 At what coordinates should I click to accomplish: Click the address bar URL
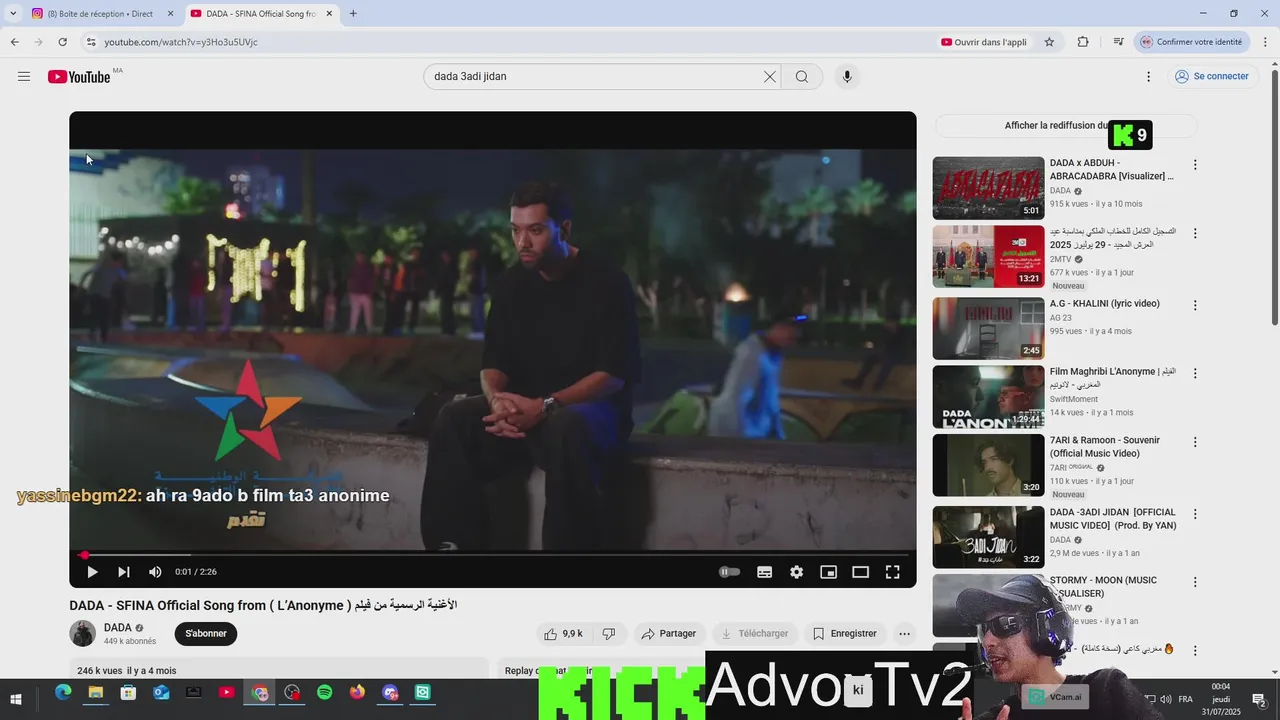click(181, 42)
